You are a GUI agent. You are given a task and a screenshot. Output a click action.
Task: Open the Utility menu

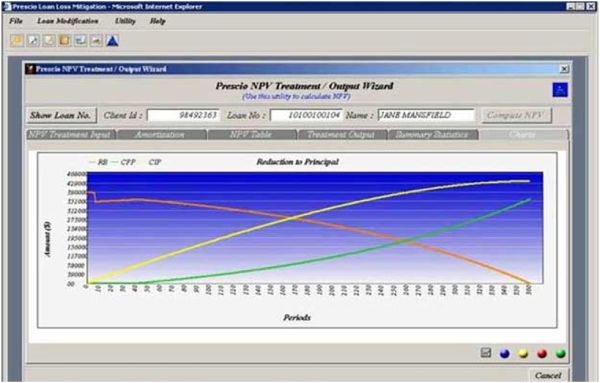click(x=126, y=21)
